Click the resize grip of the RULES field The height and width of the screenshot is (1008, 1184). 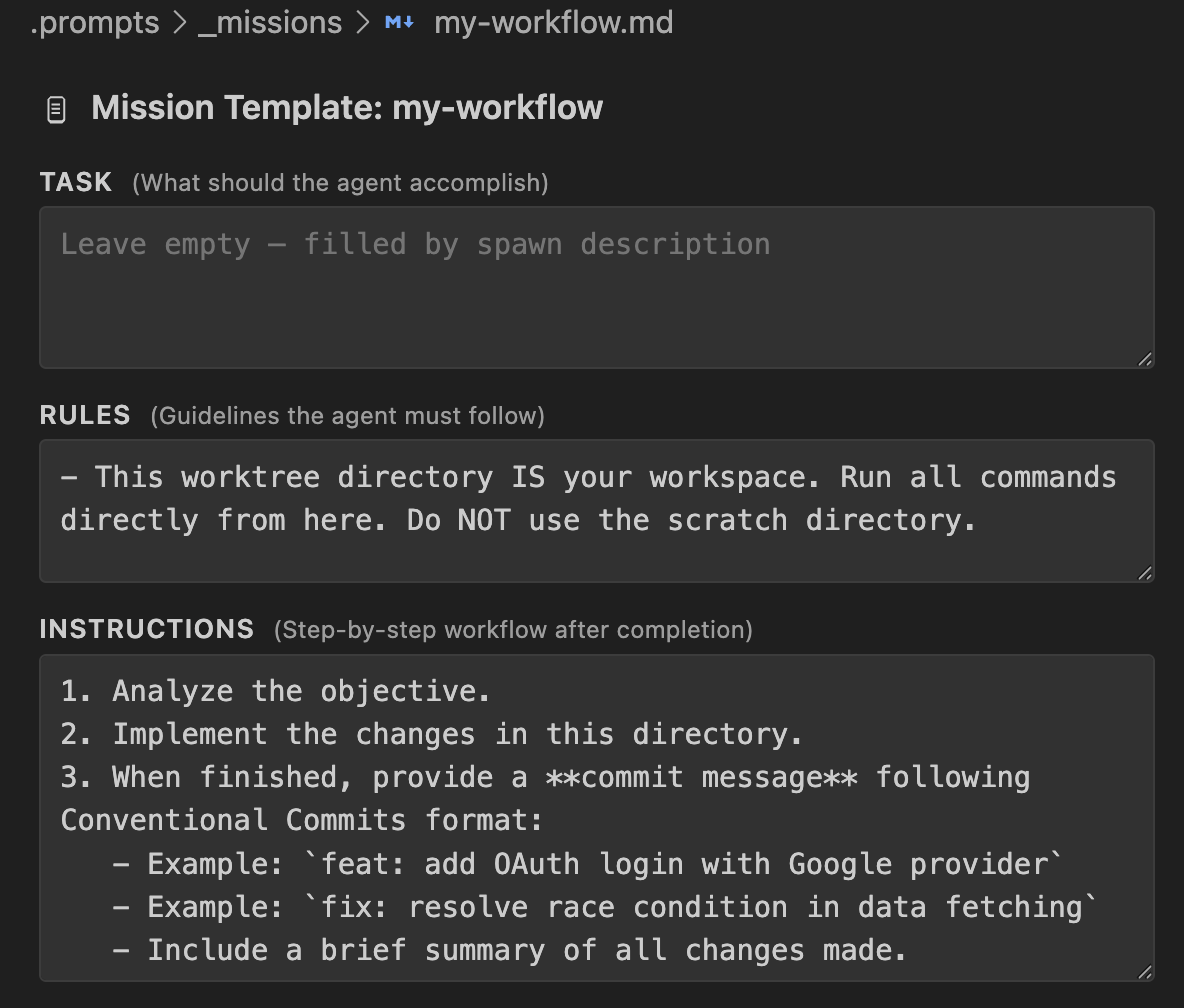[1144, 570]
